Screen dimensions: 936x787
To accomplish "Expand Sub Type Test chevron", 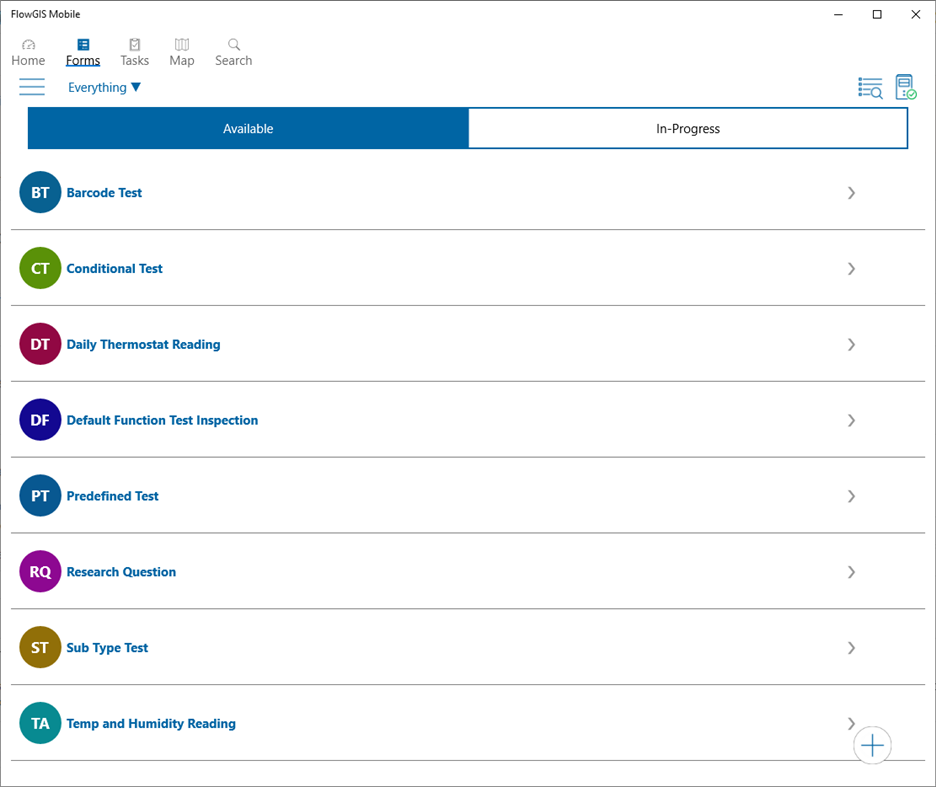I will 851,648.
